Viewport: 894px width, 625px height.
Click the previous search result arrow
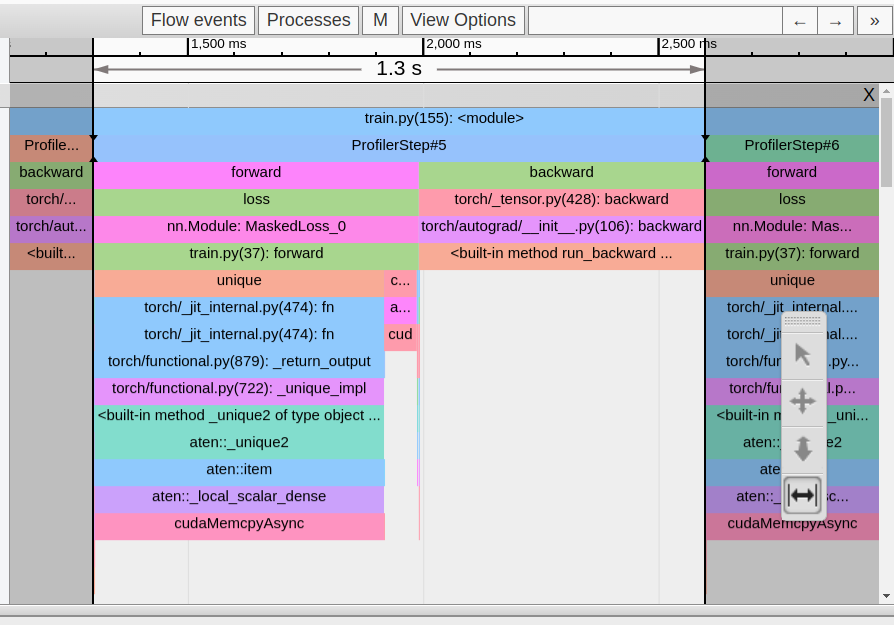click(x=799, y=21)
